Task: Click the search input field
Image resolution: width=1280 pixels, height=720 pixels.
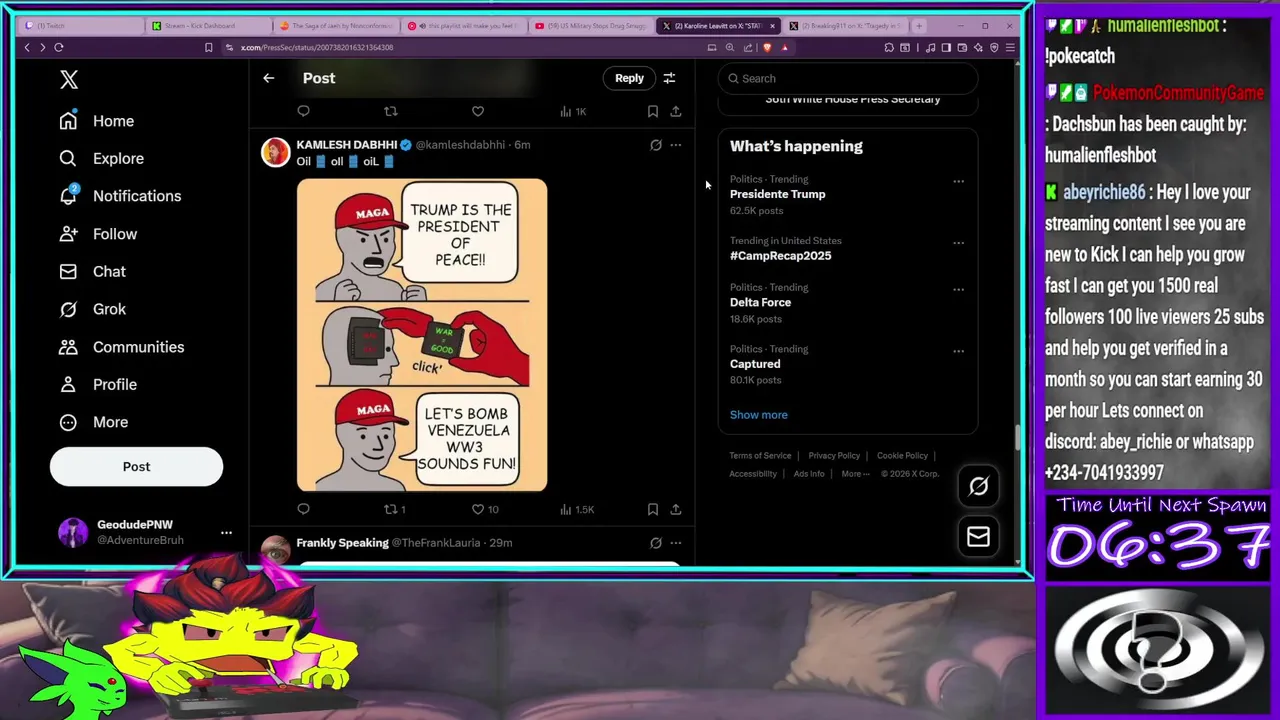Action: tap(848, 78)
